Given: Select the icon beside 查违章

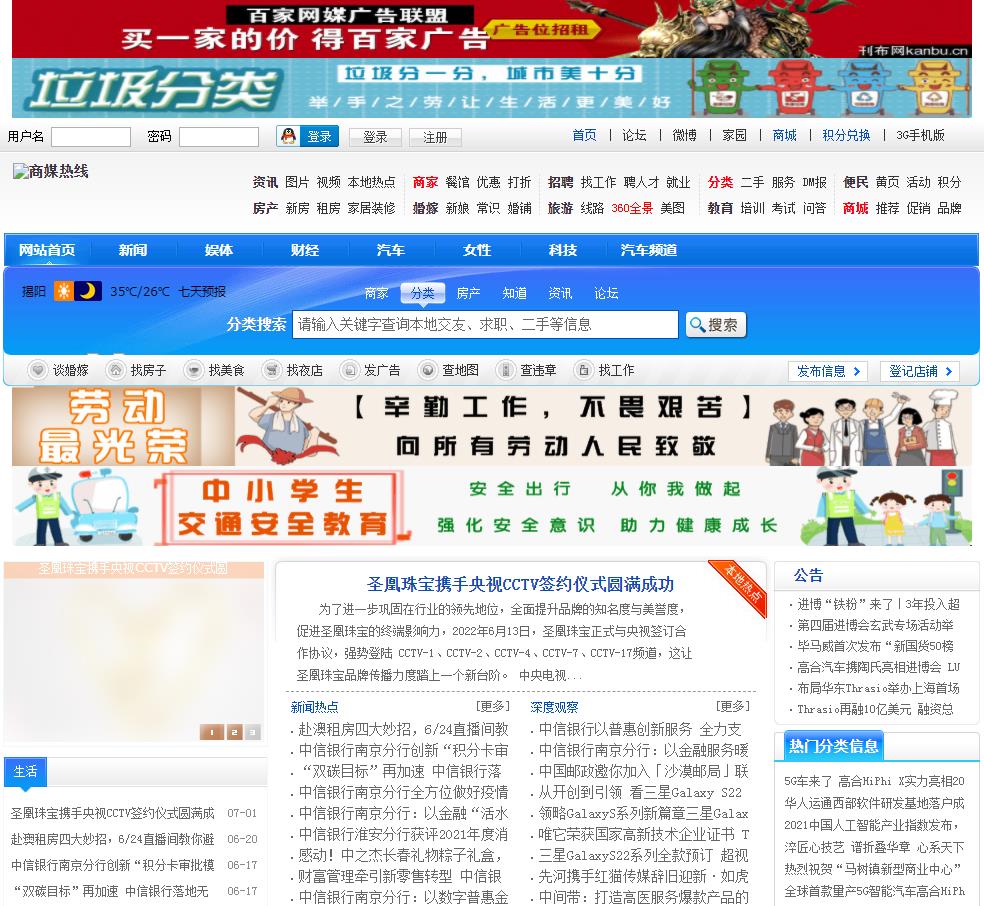Looking at the screenshot, I should point(505,370).
